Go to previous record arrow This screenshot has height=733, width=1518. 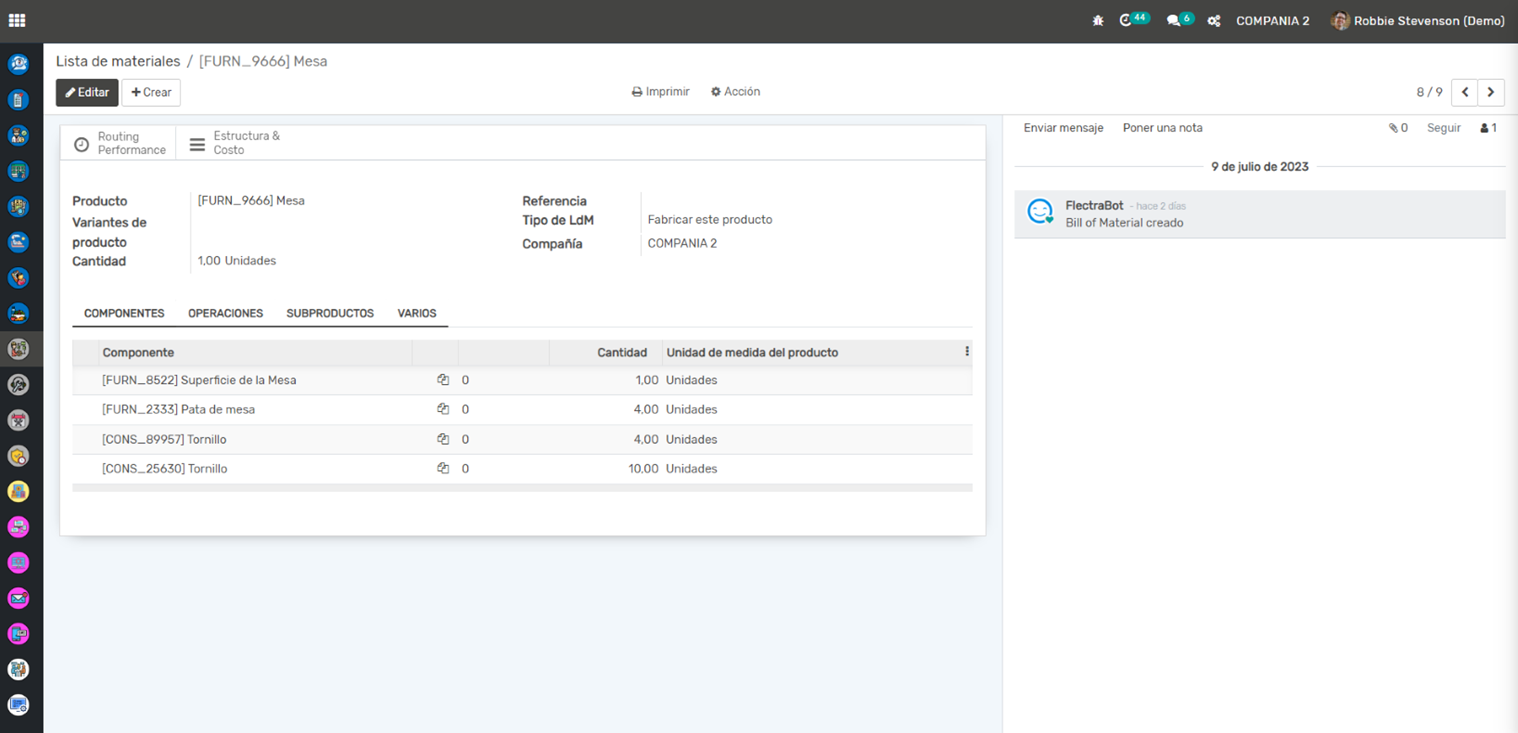[x=1464, y=92]
